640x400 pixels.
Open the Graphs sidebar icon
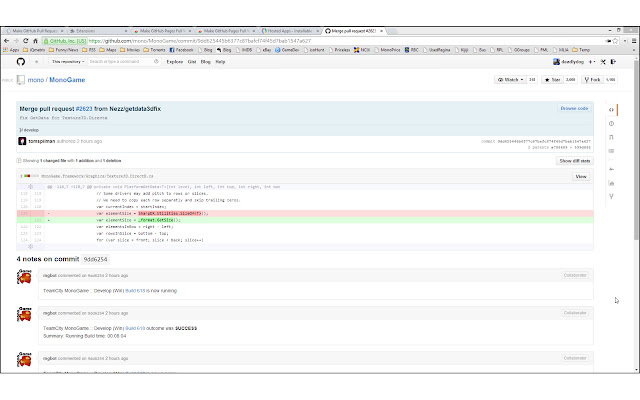pos(611,183)
